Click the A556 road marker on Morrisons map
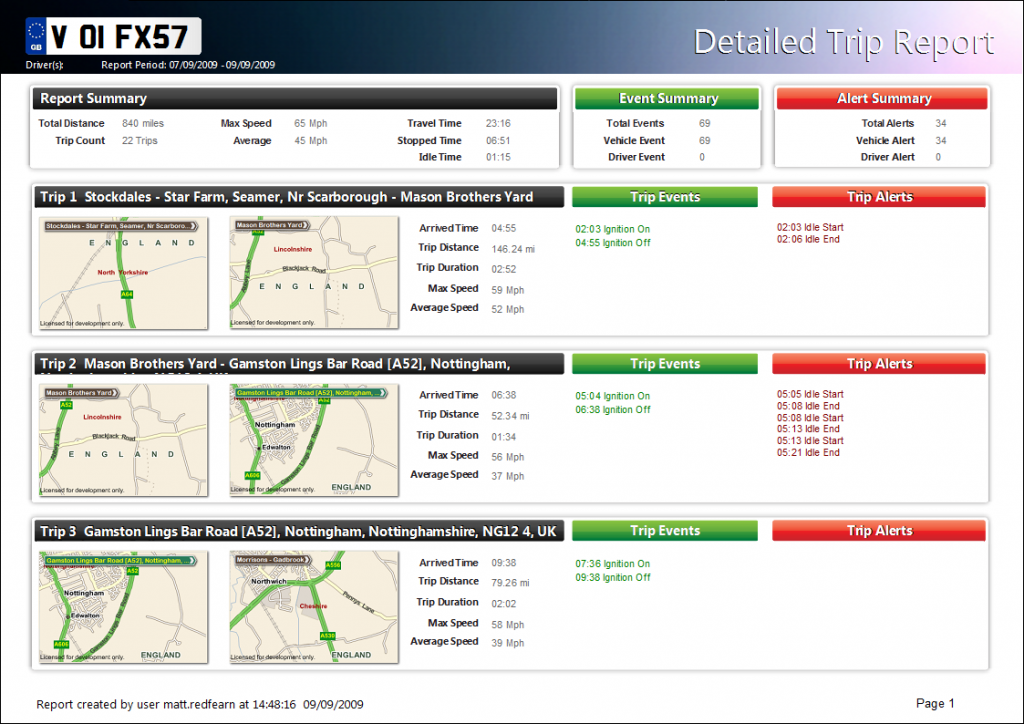1024x724 pixels. 333,565
